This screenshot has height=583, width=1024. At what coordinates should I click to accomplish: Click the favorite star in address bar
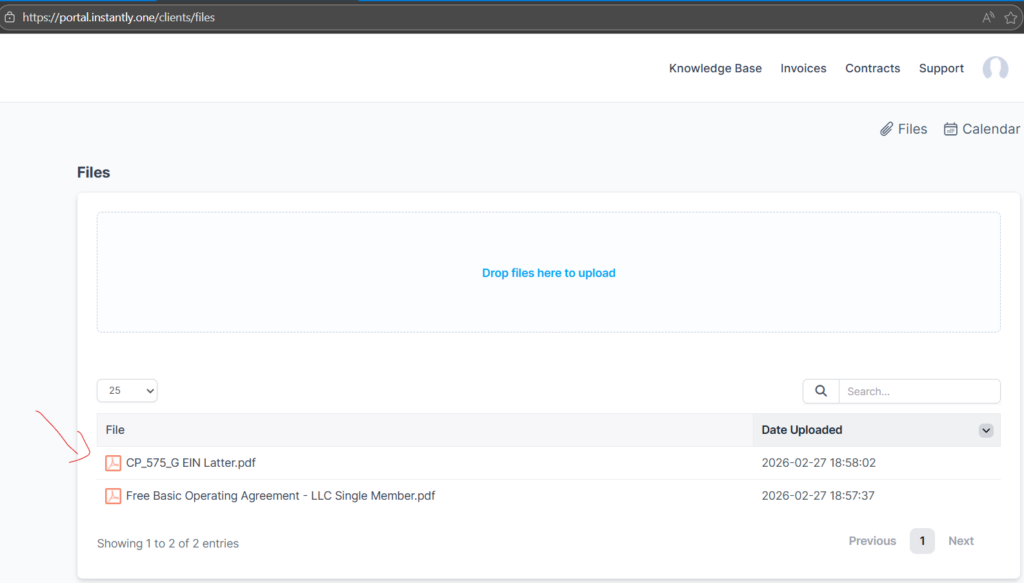1010,17
